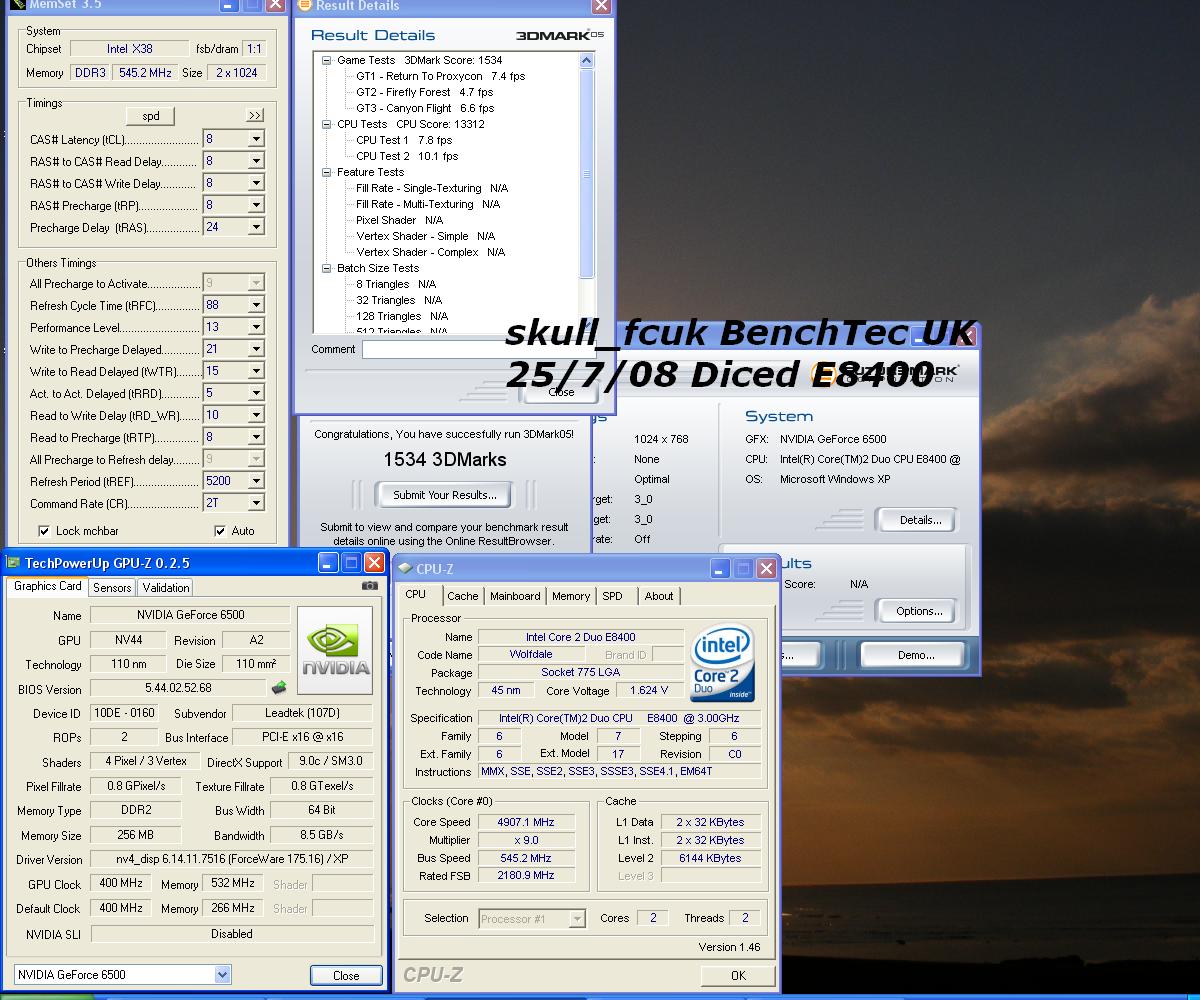Select the CPU Test 2 result row
This screenshot has height=1000, width=1200.
[x=407, y=156]
